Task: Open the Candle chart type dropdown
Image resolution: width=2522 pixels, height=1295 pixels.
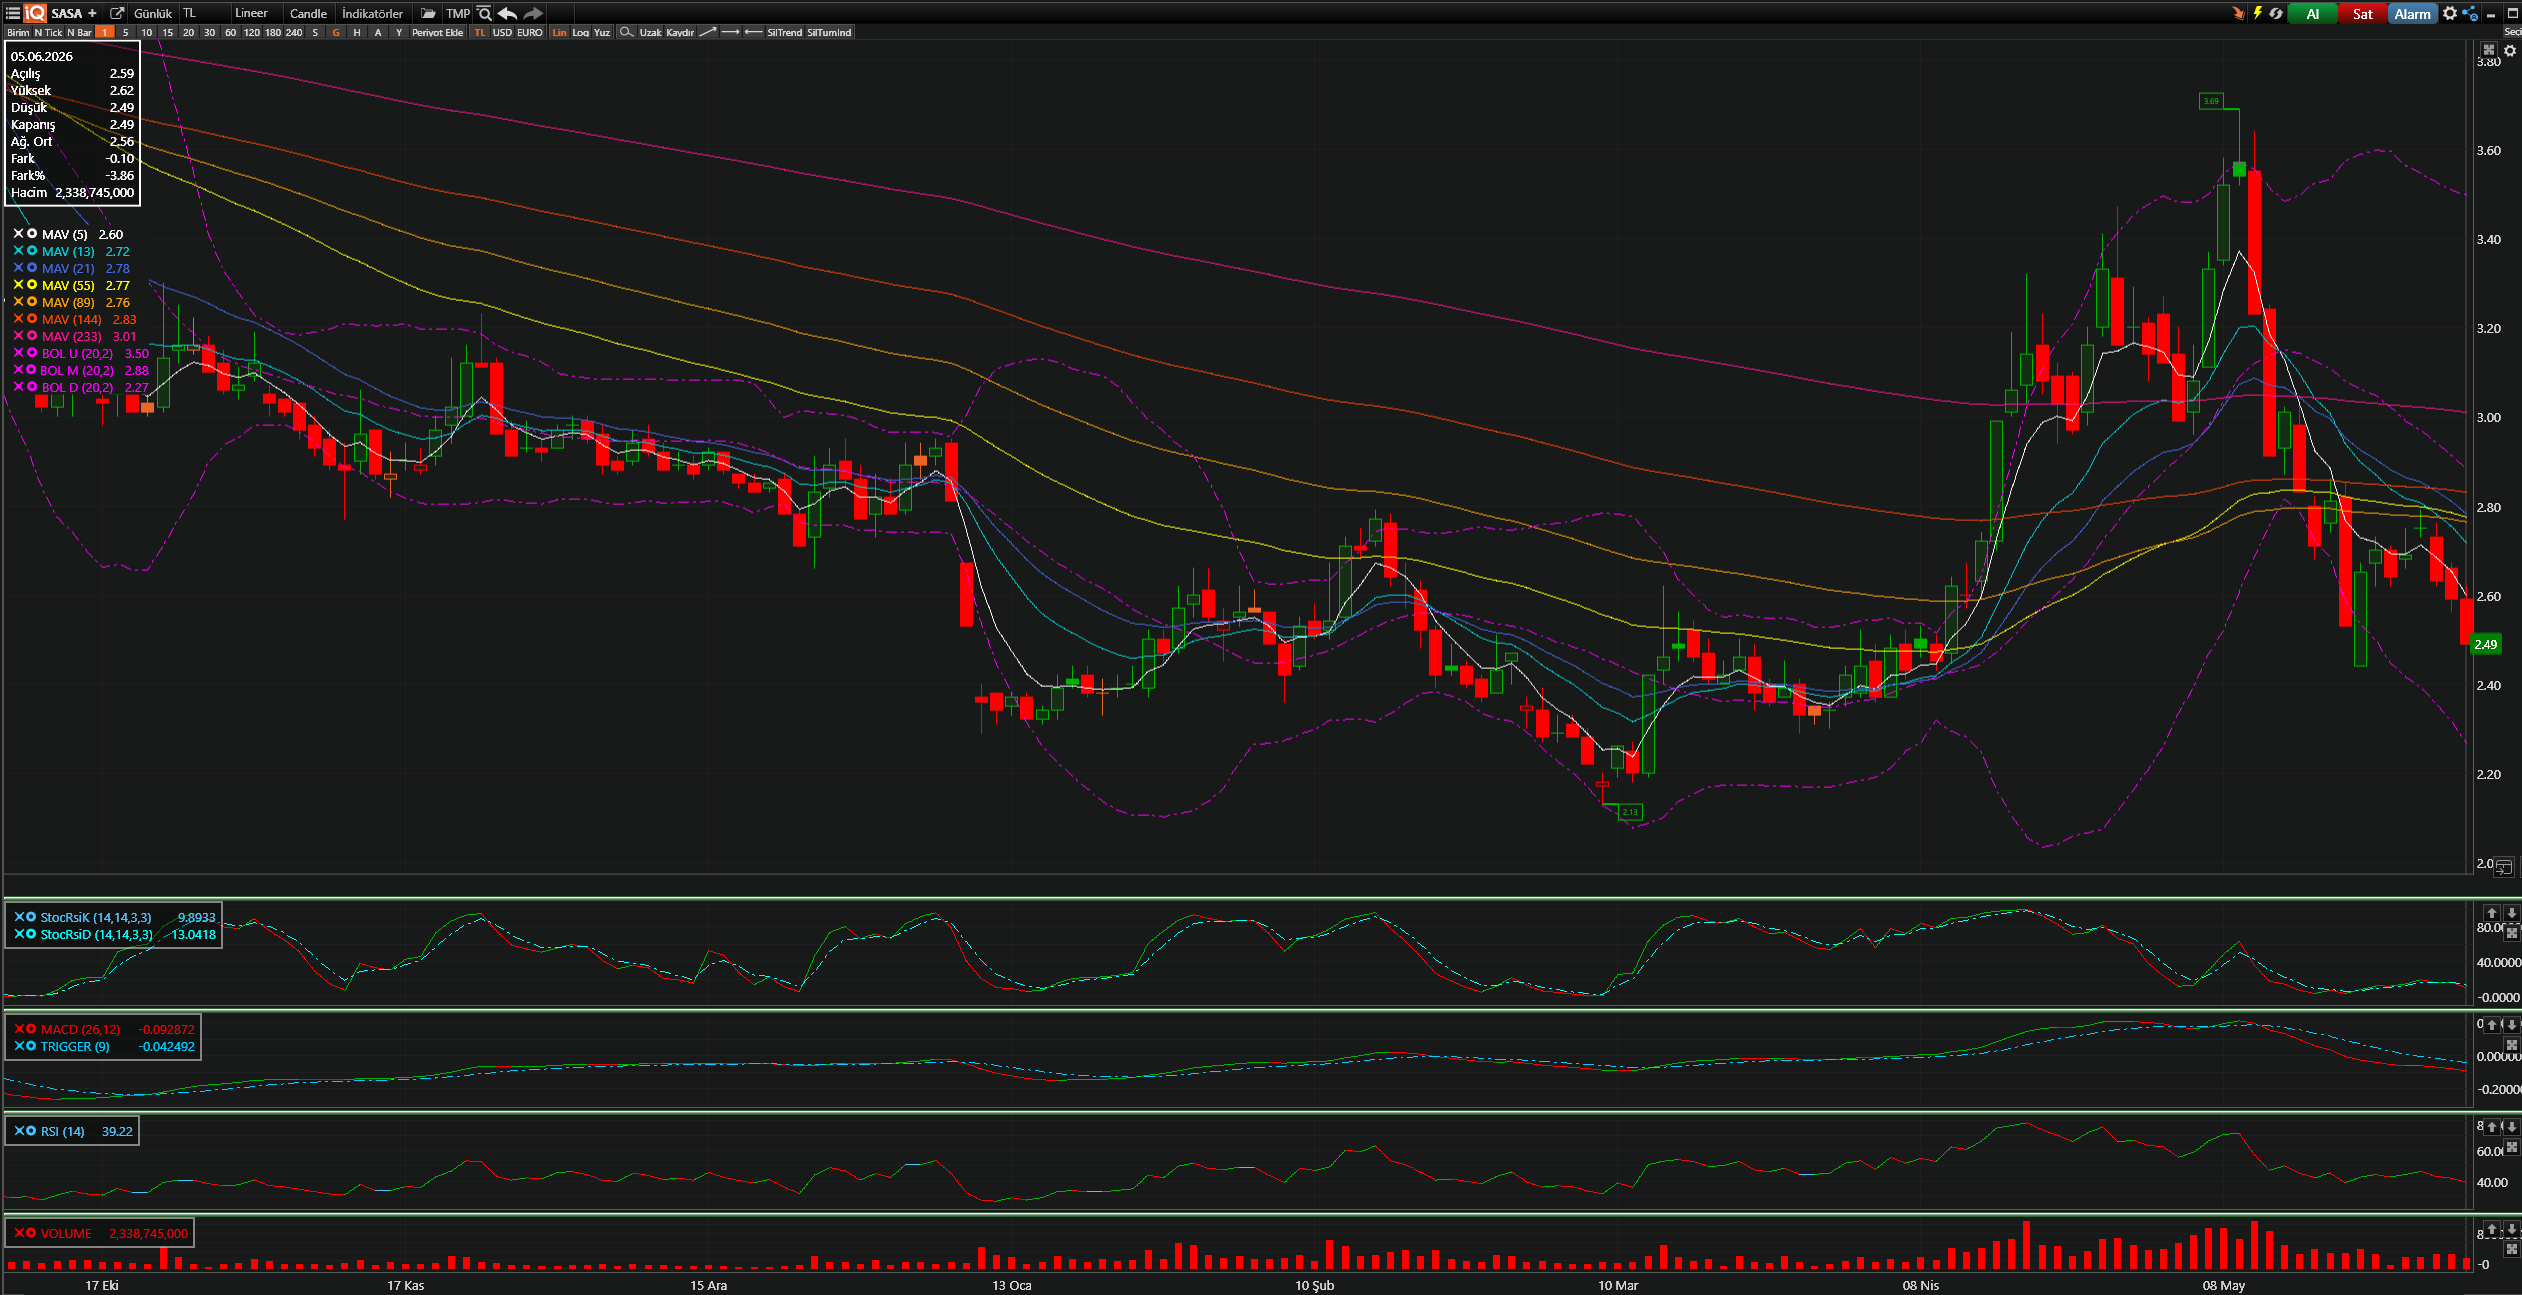Action: (308, 13)
